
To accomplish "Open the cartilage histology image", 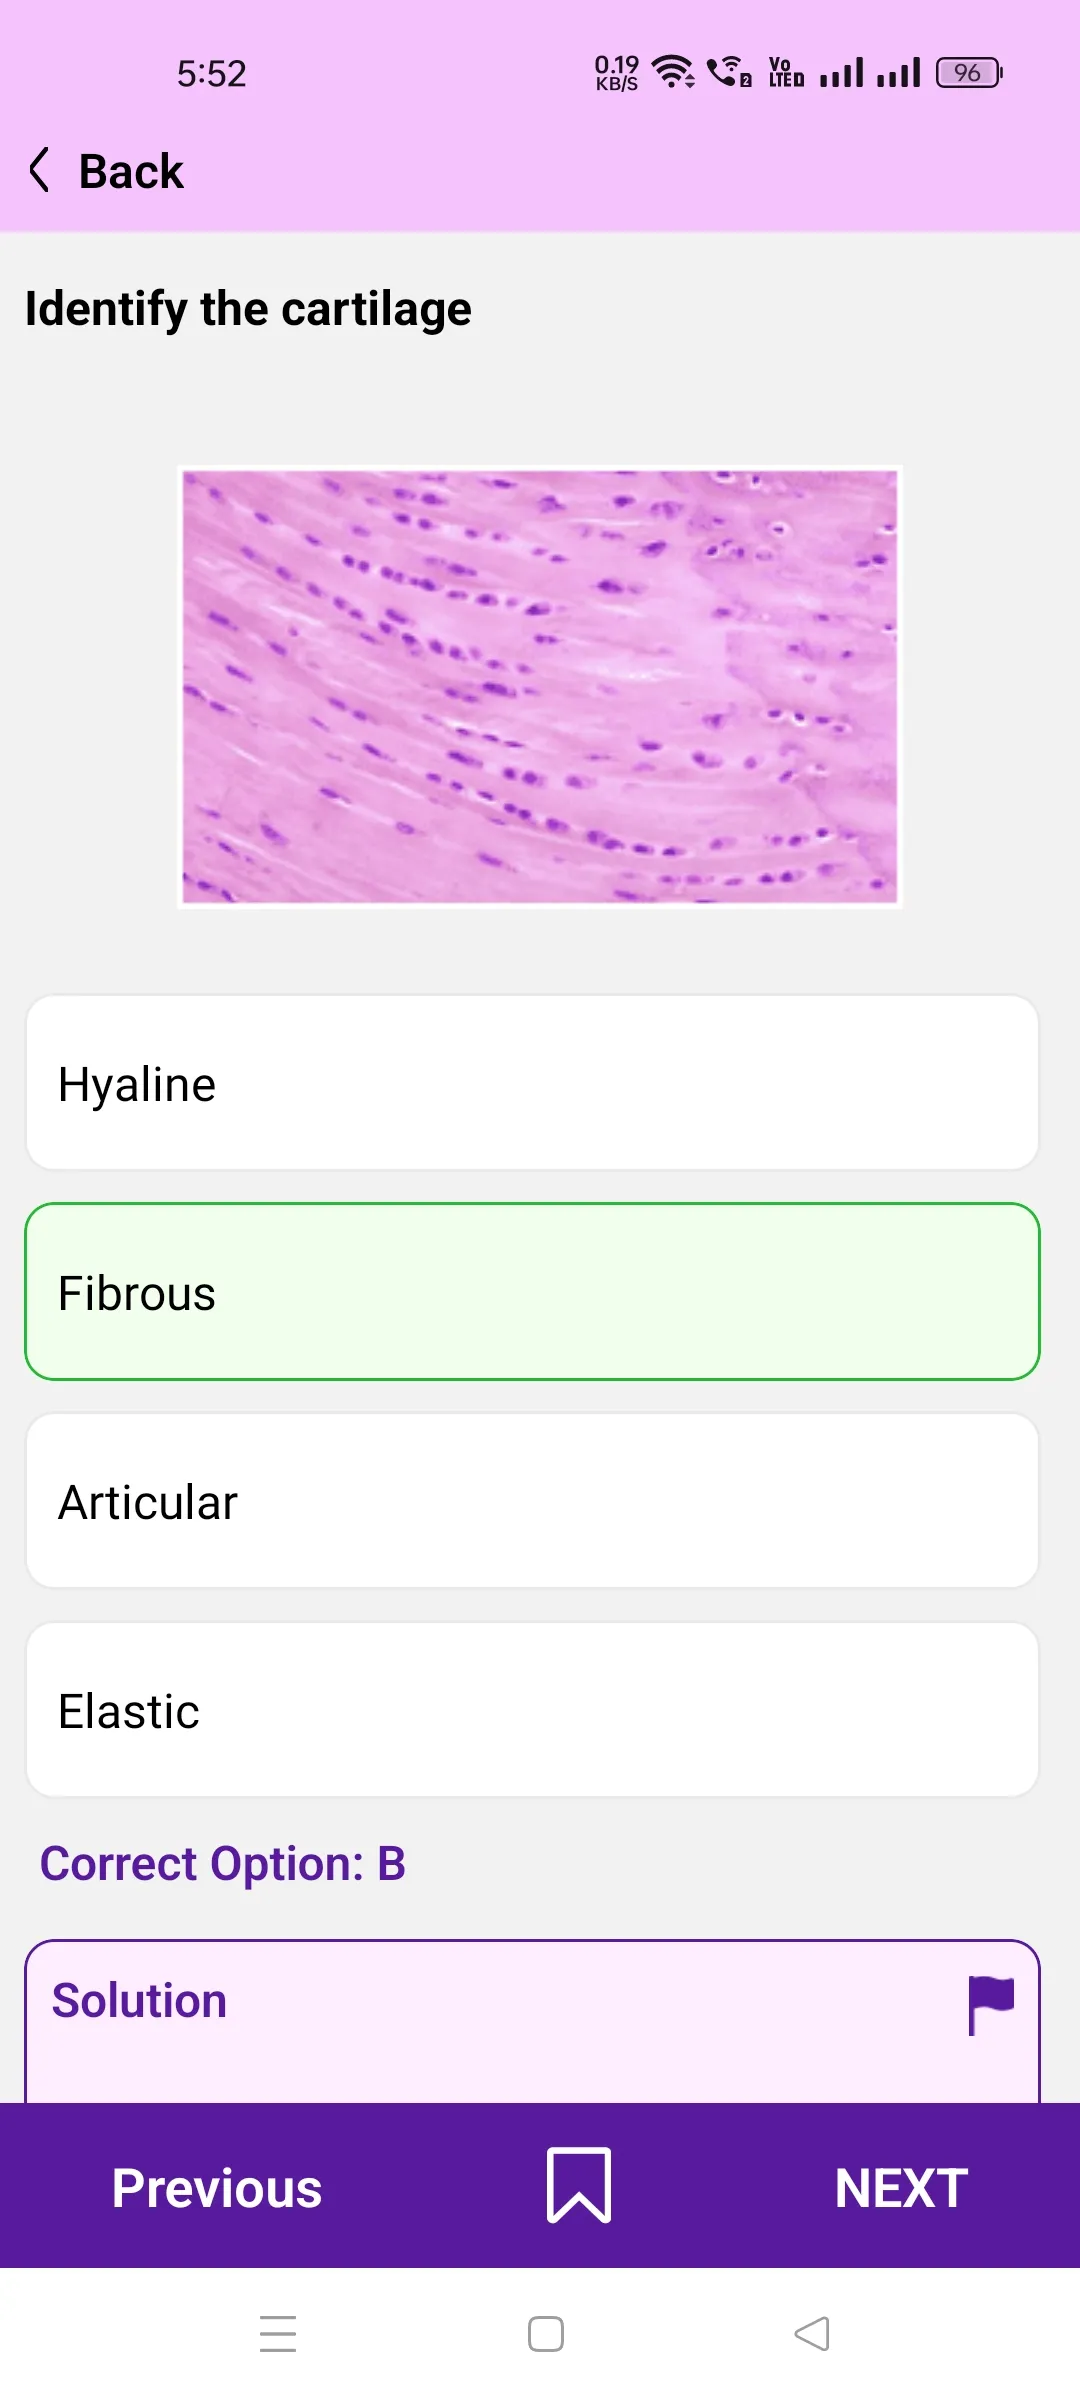I will coord(540,687).
